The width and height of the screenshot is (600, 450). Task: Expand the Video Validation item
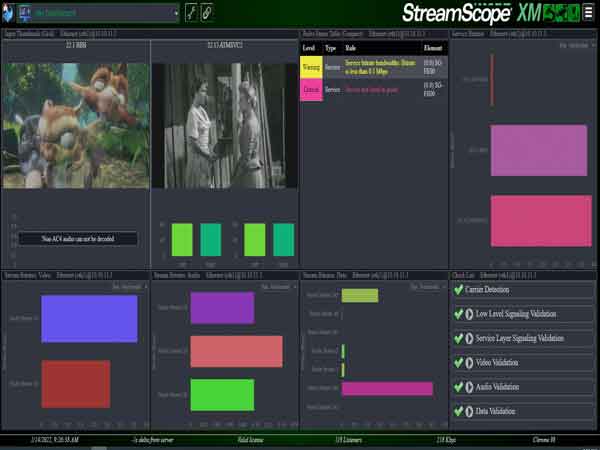(x=469, y=363)
